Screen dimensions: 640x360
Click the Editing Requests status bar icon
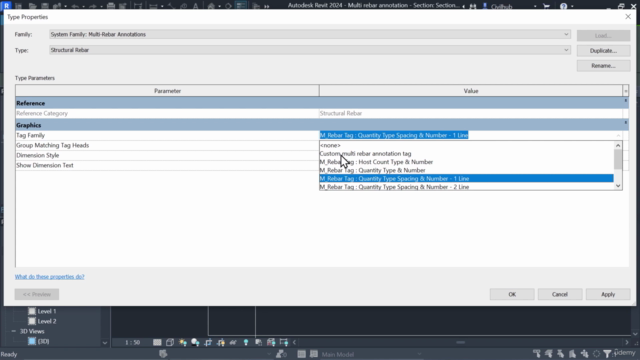pyautogui.click(x=281, y=354)
